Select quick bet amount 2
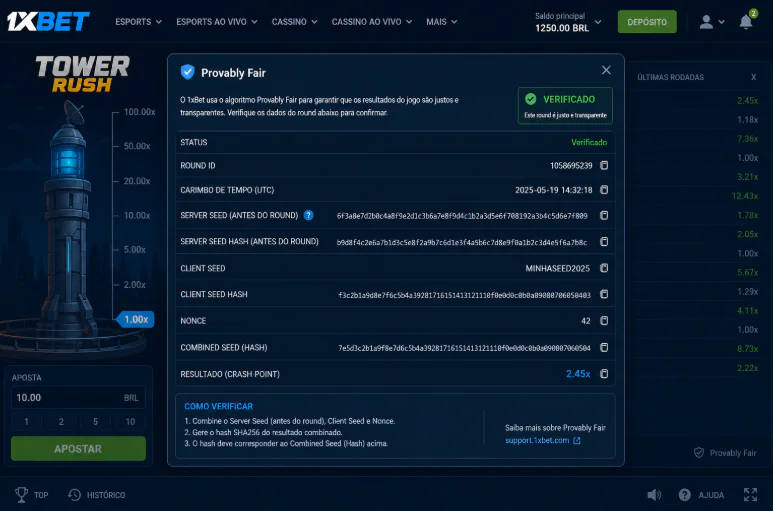The image size is (773, 511). point(61,421)
